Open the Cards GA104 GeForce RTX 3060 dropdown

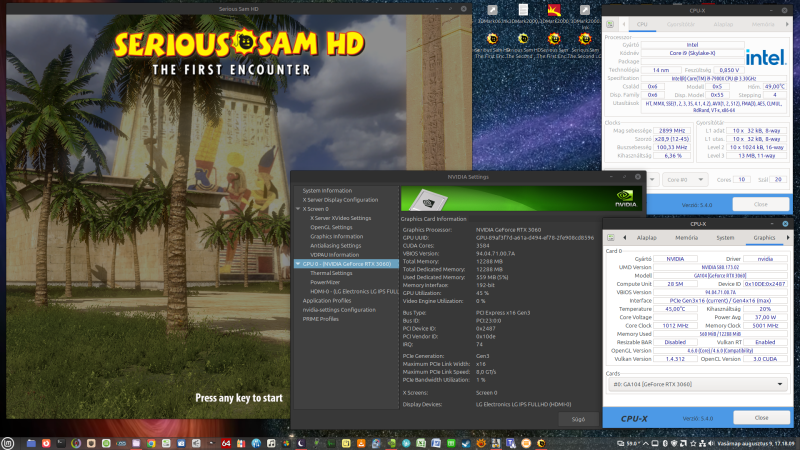pyautogui.click(x=697, y=384)
